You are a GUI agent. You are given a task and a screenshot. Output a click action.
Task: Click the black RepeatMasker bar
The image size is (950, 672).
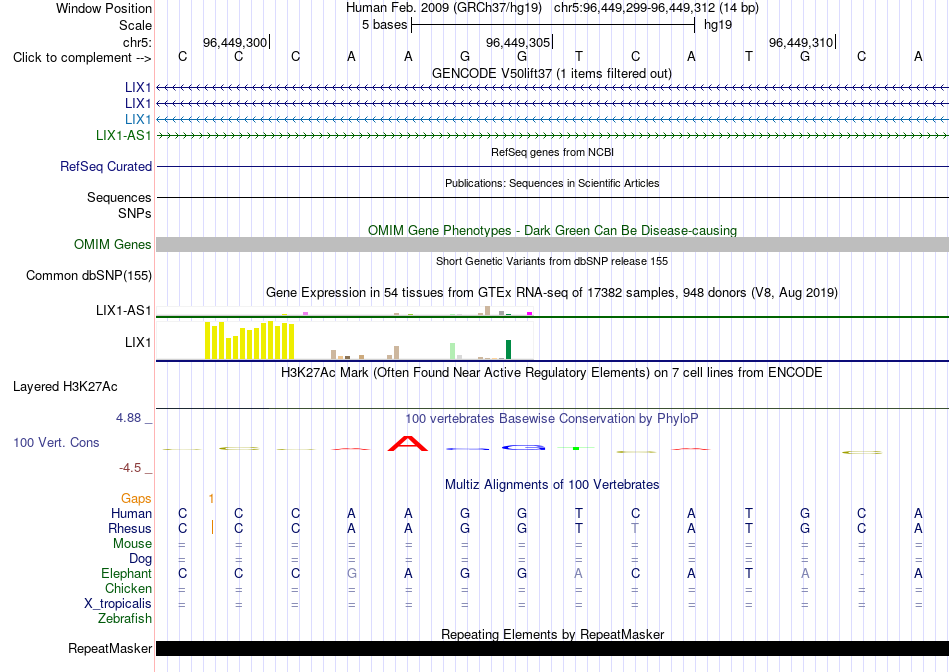553,648
